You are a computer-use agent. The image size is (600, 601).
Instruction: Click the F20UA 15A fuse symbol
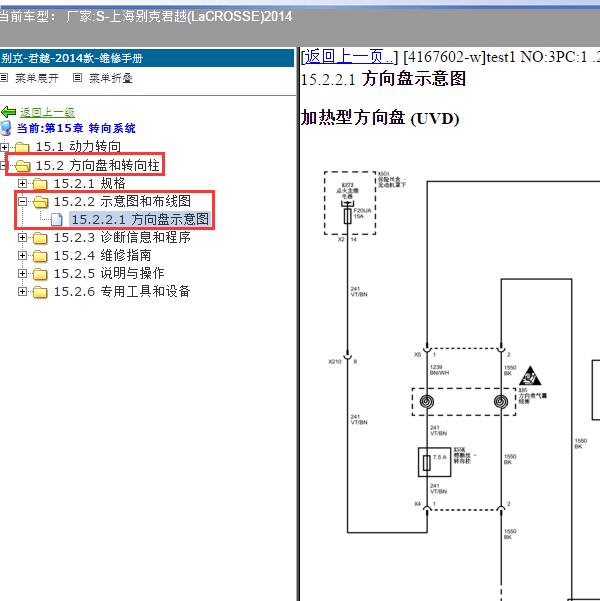click(x=347, y=215)
